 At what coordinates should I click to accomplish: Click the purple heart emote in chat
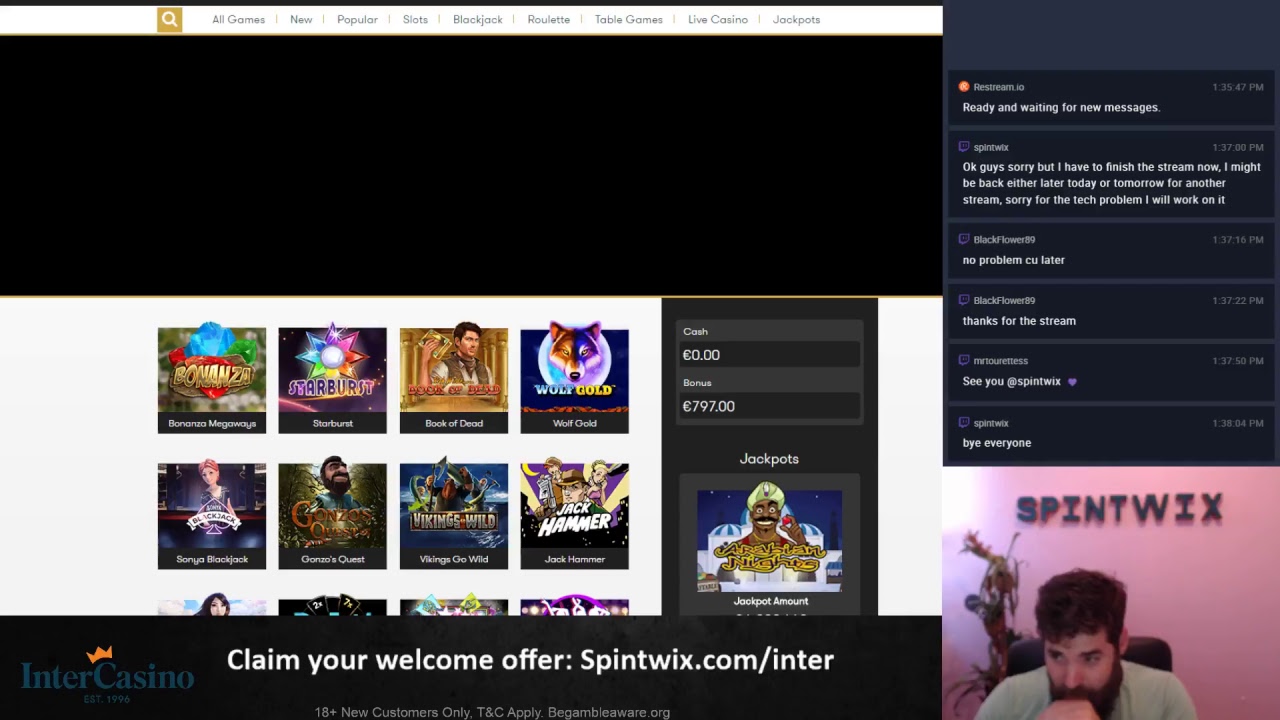point(1072,382)
